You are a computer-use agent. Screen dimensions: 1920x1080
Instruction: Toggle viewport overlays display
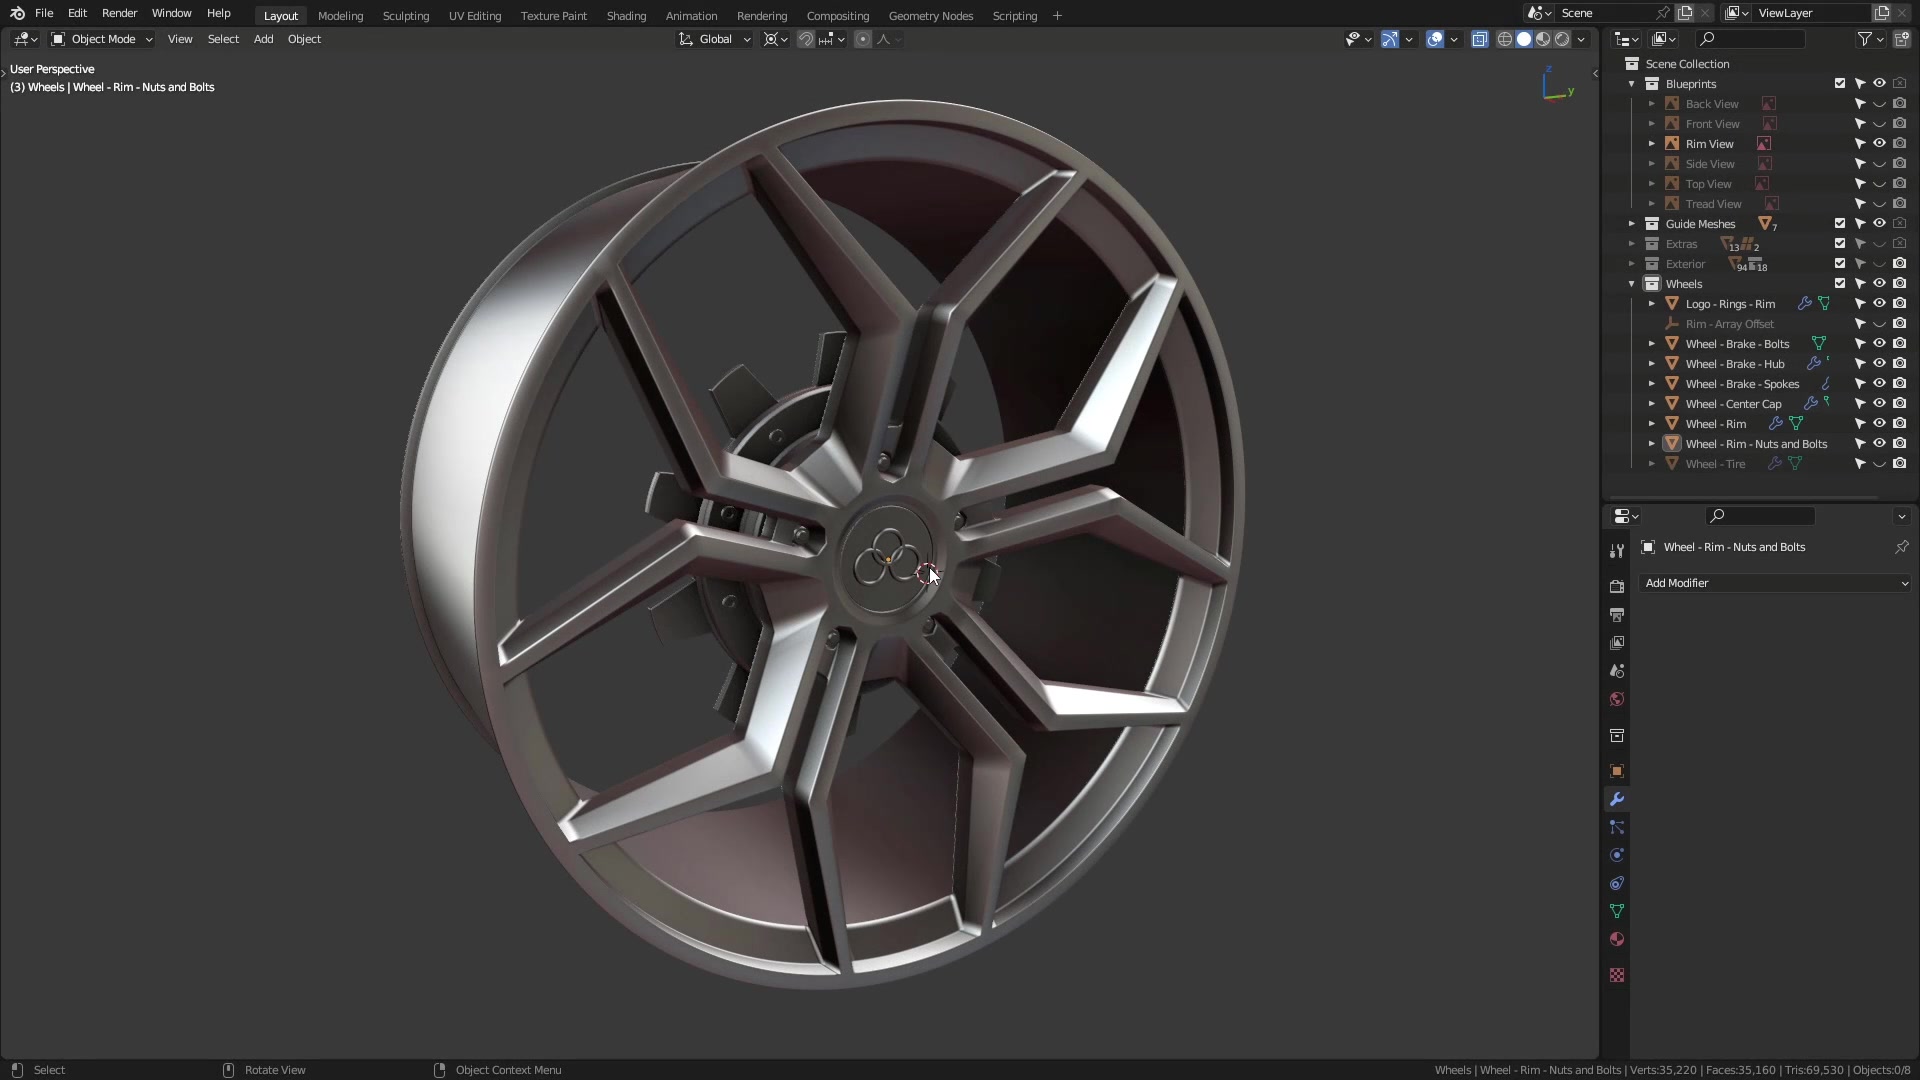1435,39
